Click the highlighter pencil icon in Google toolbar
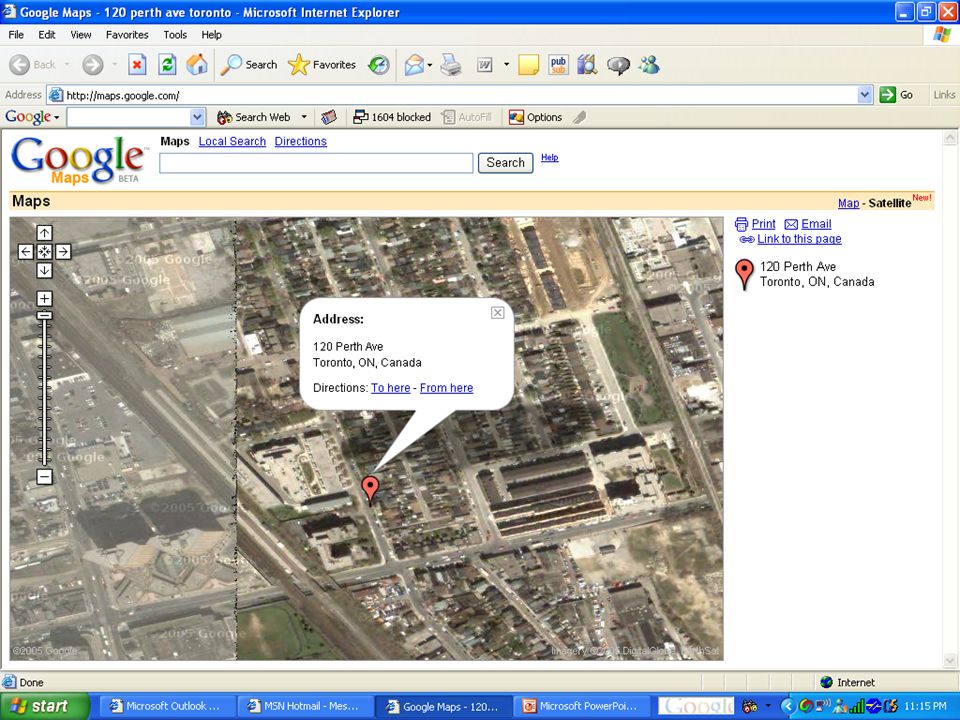The width and height of the screenshot is (960, 720). coord(579,117)
